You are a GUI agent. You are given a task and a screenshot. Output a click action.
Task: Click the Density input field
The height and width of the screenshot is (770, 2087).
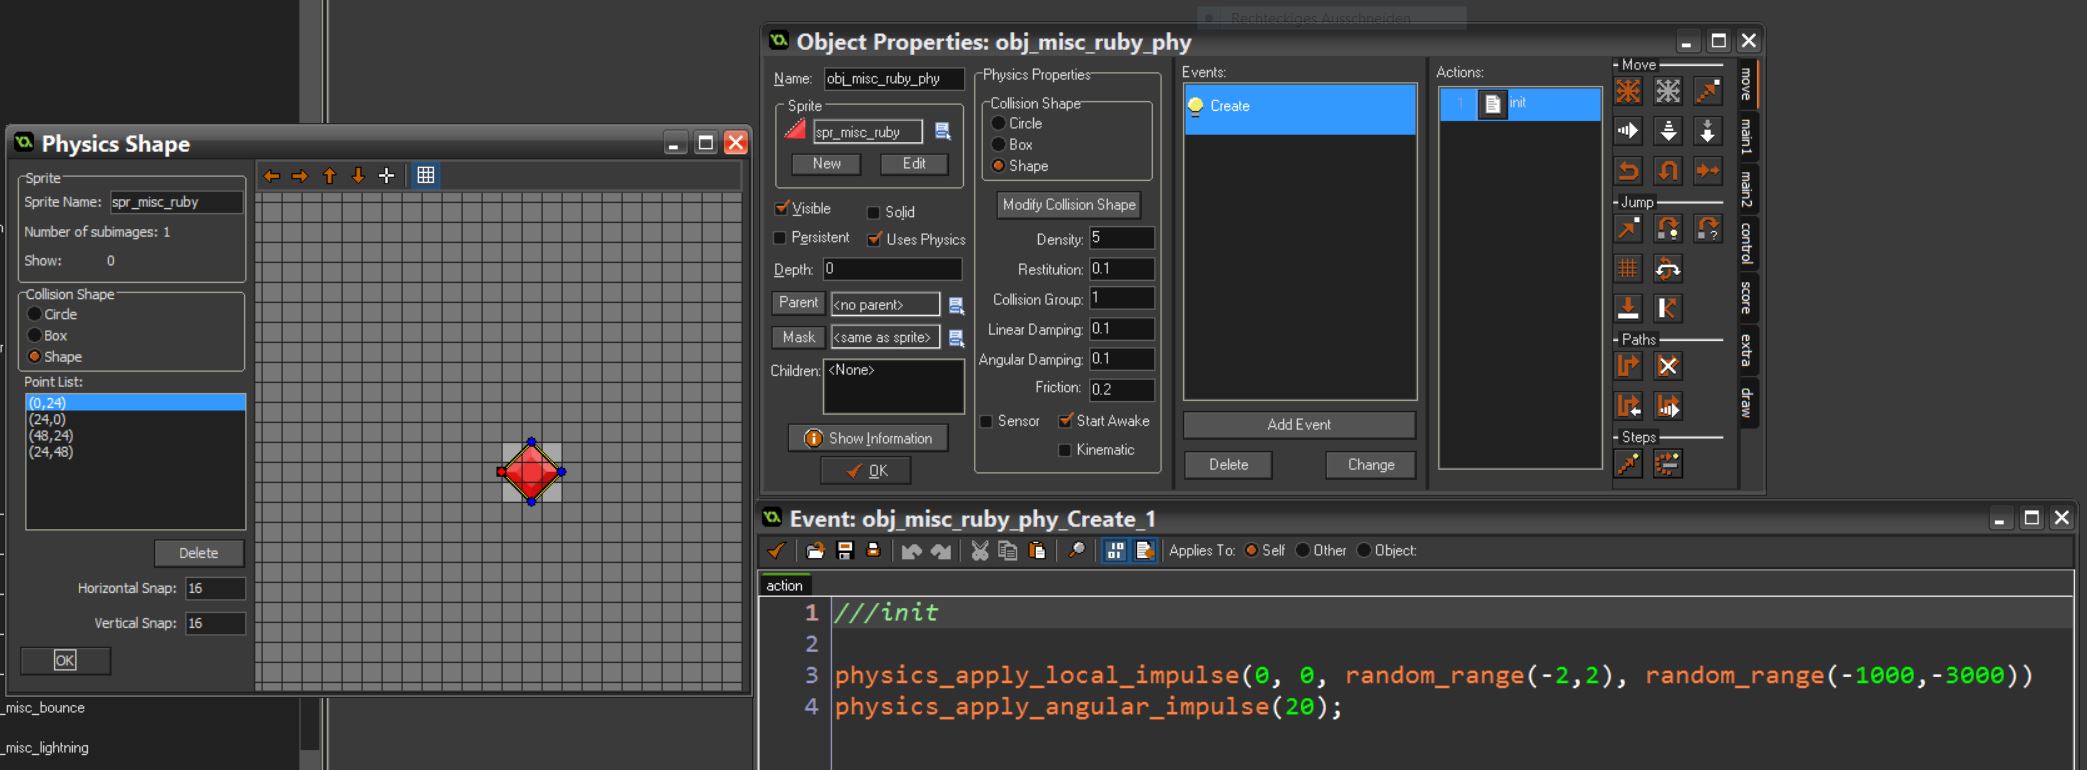(1121, 239)
